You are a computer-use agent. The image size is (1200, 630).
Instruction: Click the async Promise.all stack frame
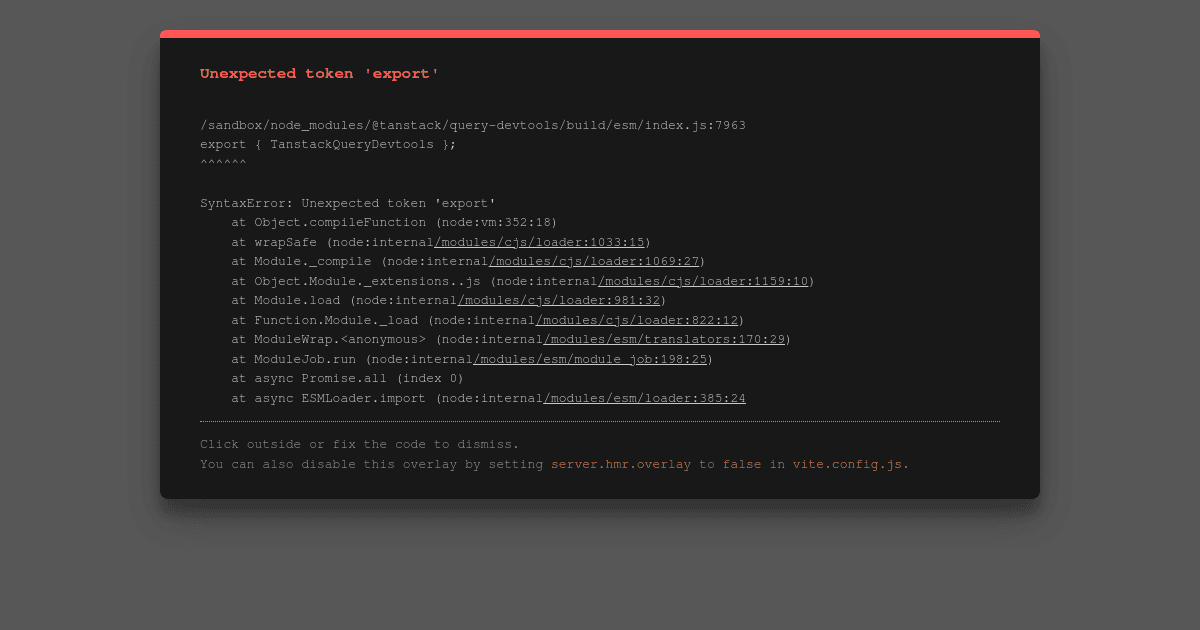347,379
